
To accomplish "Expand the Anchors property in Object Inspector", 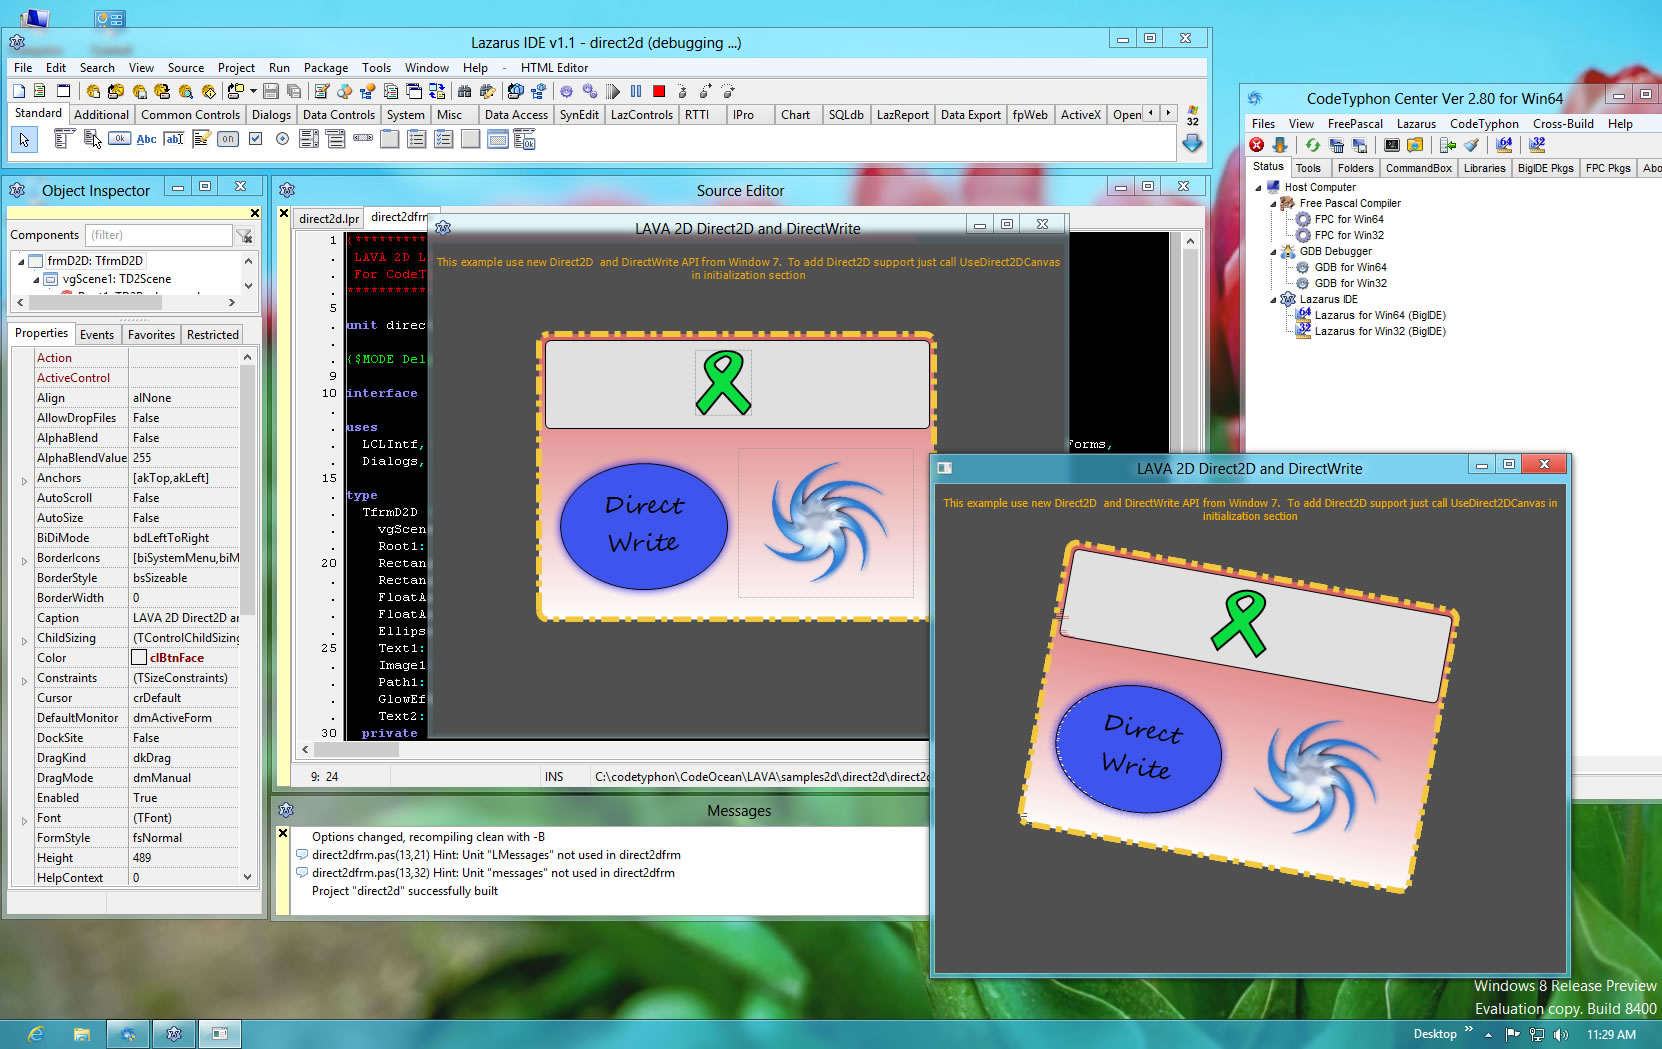I will [x=24, y=481].
